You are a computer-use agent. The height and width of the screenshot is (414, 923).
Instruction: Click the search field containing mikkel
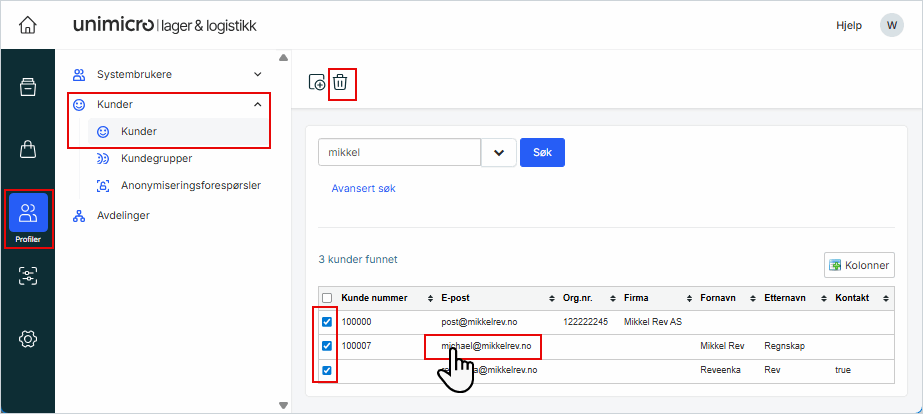click(398, 153)
